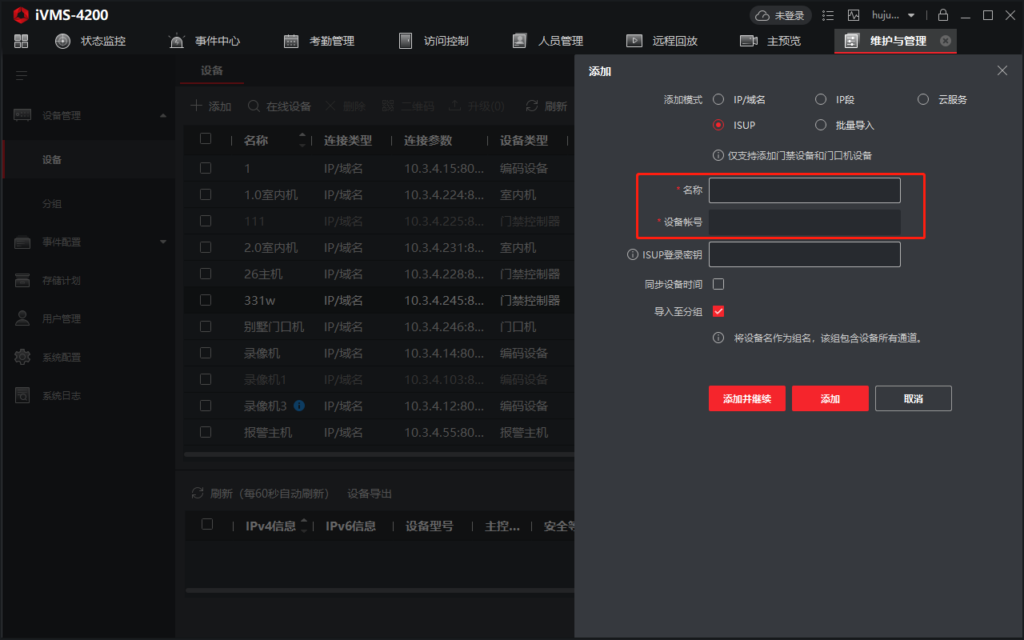Screen dimensions: 1024x640
Task: Choose the 批量导入 add mode
Action: 820,125
